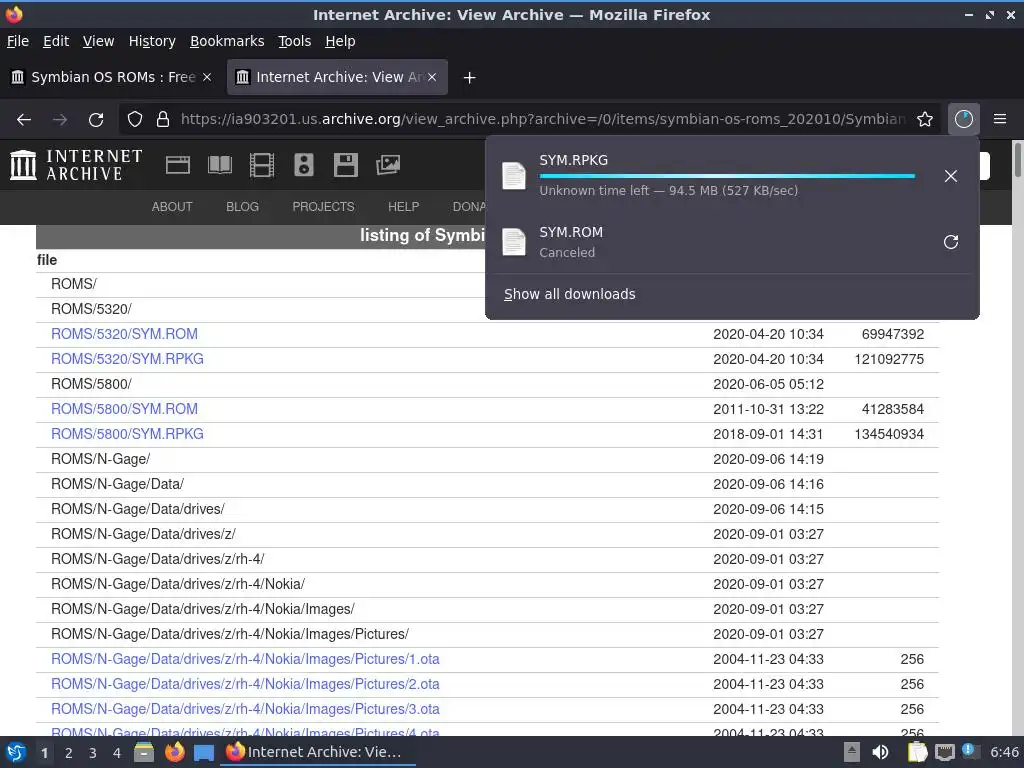The width and height of the screenshot is (1024, 768).
Task: Open the taskbar start menu icon
Action: coord(16,752)
